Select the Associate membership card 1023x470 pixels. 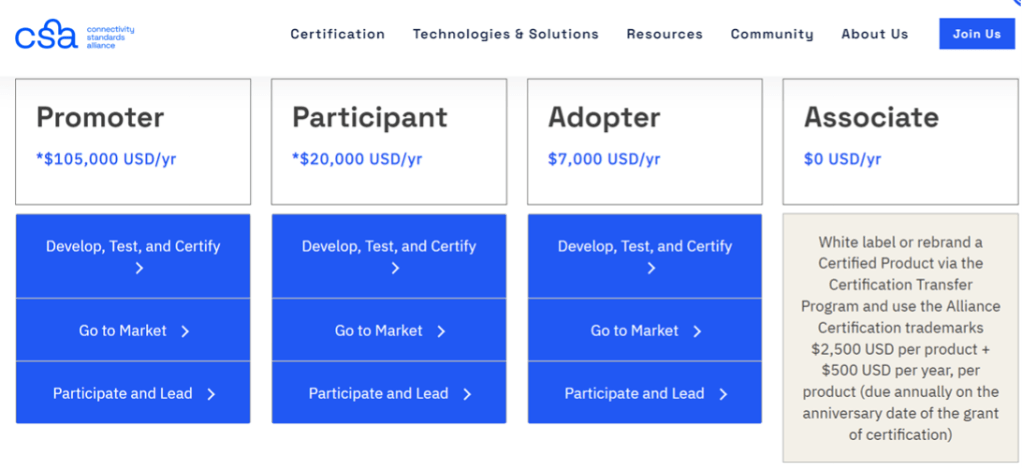click(900, 141)
